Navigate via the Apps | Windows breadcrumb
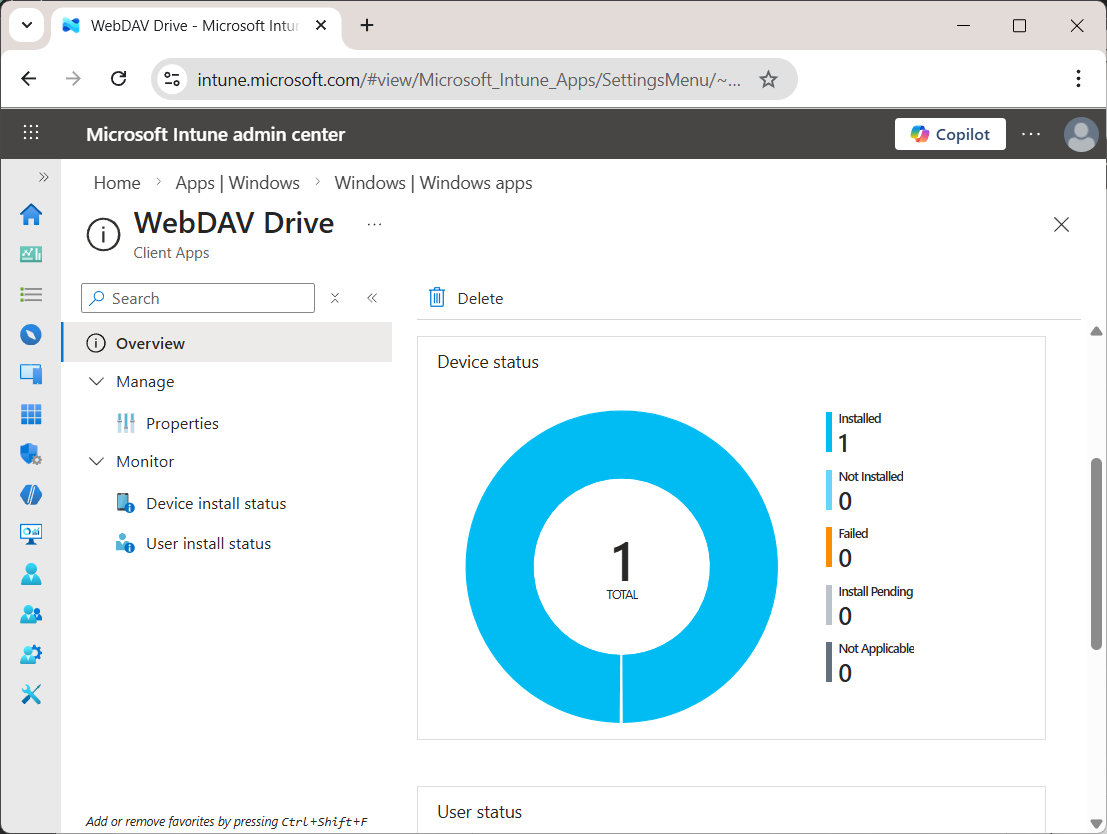 tap(238, 182)
